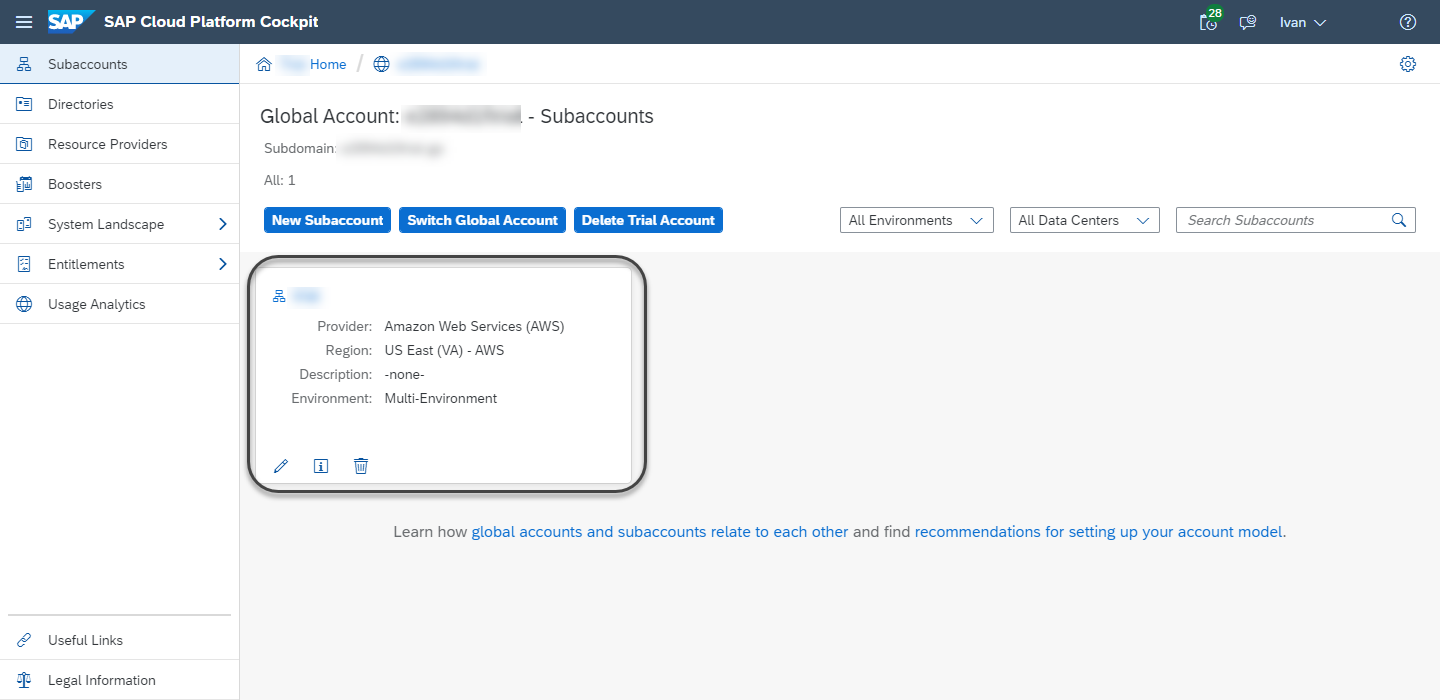
Task: Click the 'All: 1' count text
Action: coord(278,181)
